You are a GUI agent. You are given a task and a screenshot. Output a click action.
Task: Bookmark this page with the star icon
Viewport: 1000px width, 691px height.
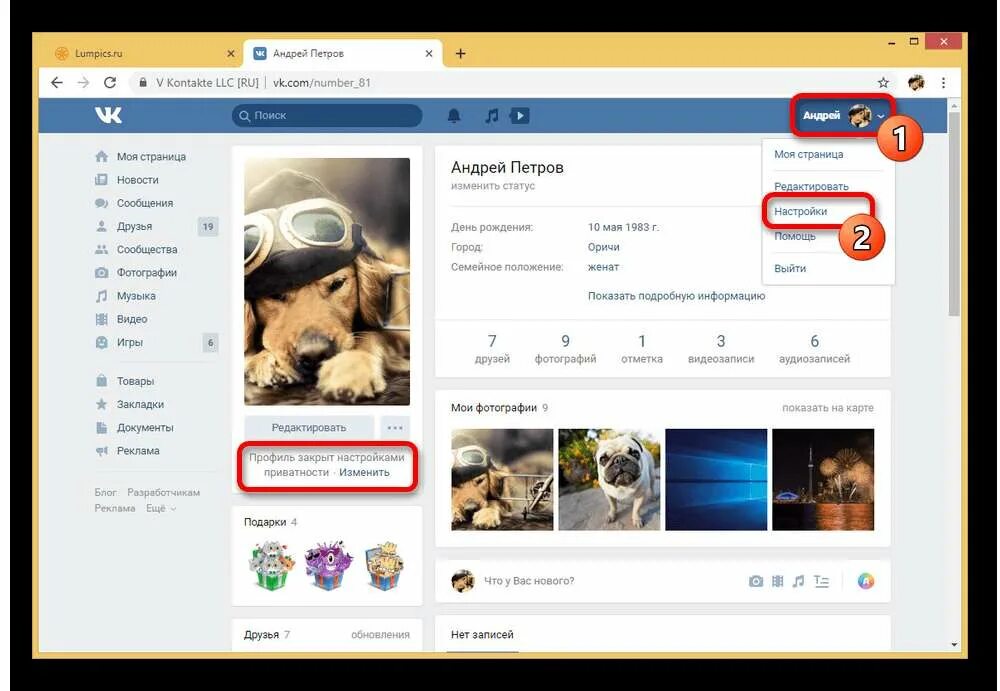click(883, 83)
